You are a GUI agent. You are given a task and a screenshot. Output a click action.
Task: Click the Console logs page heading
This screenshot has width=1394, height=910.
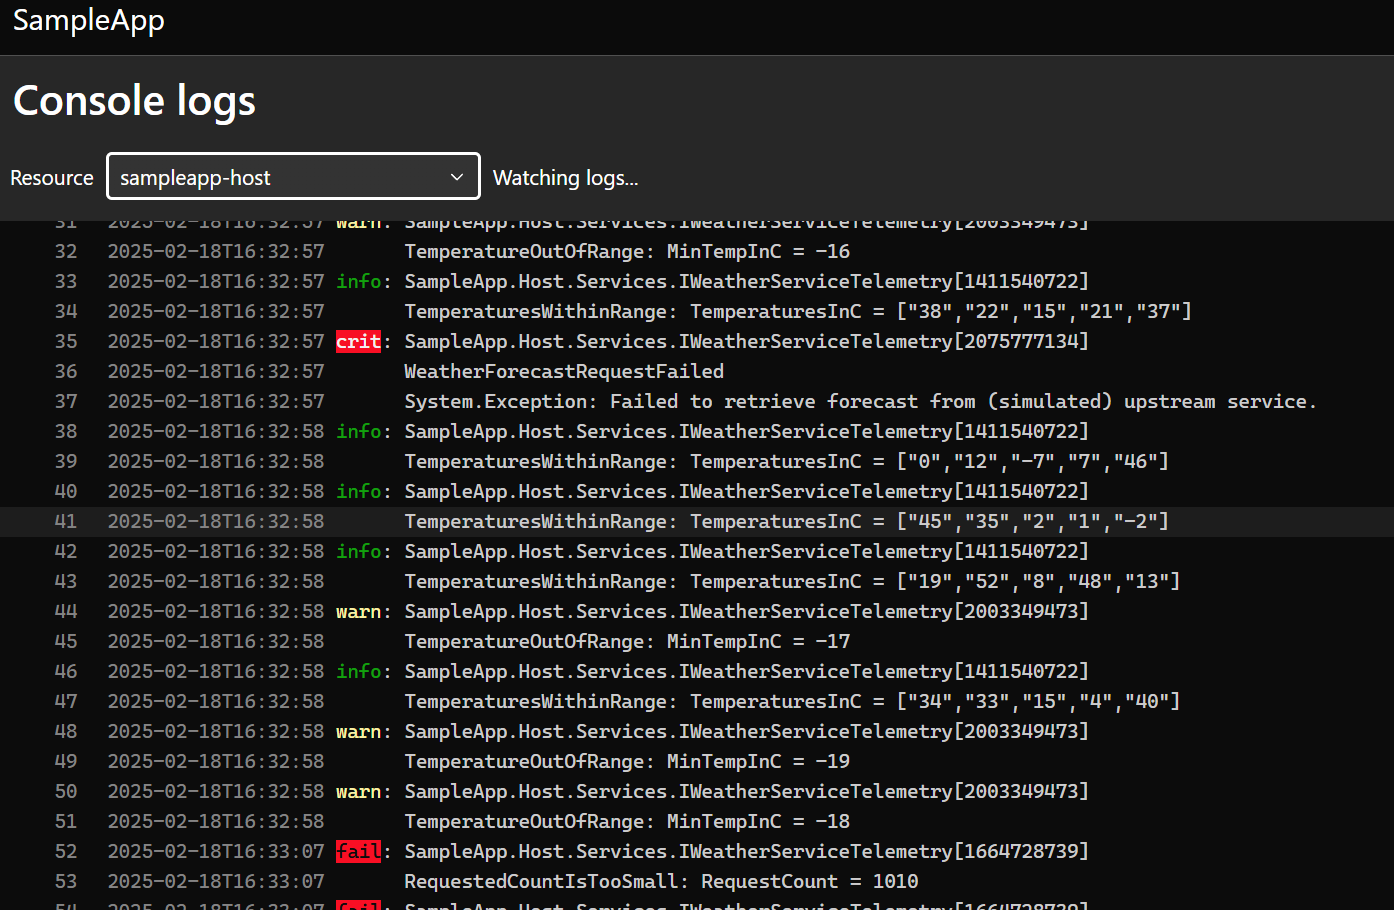[x=134, y=101]
